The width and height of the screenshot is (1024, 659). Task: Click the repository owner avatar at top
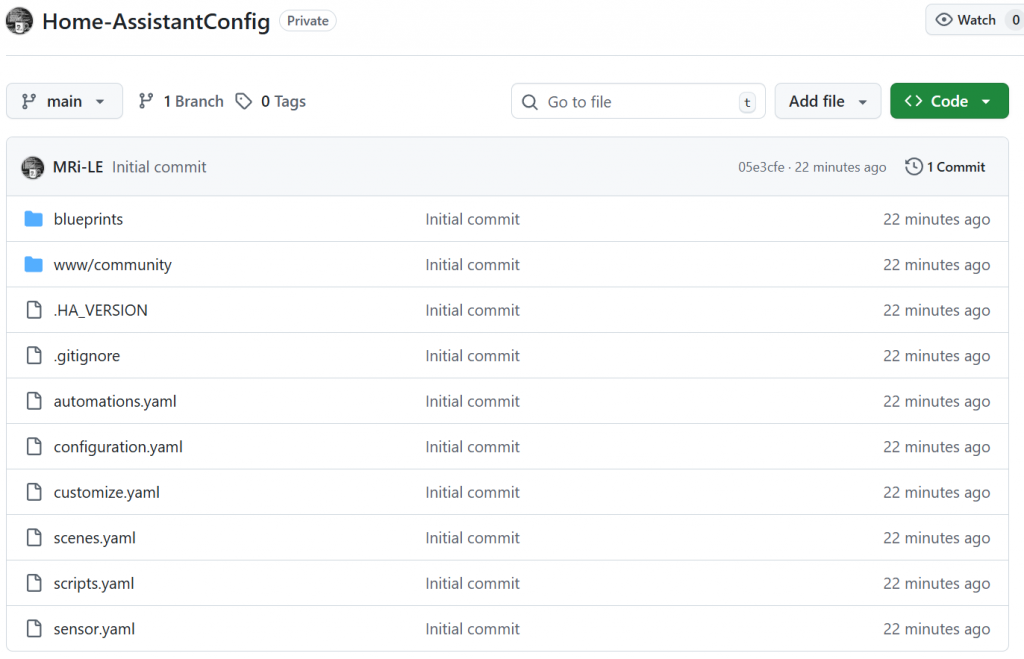19,21
